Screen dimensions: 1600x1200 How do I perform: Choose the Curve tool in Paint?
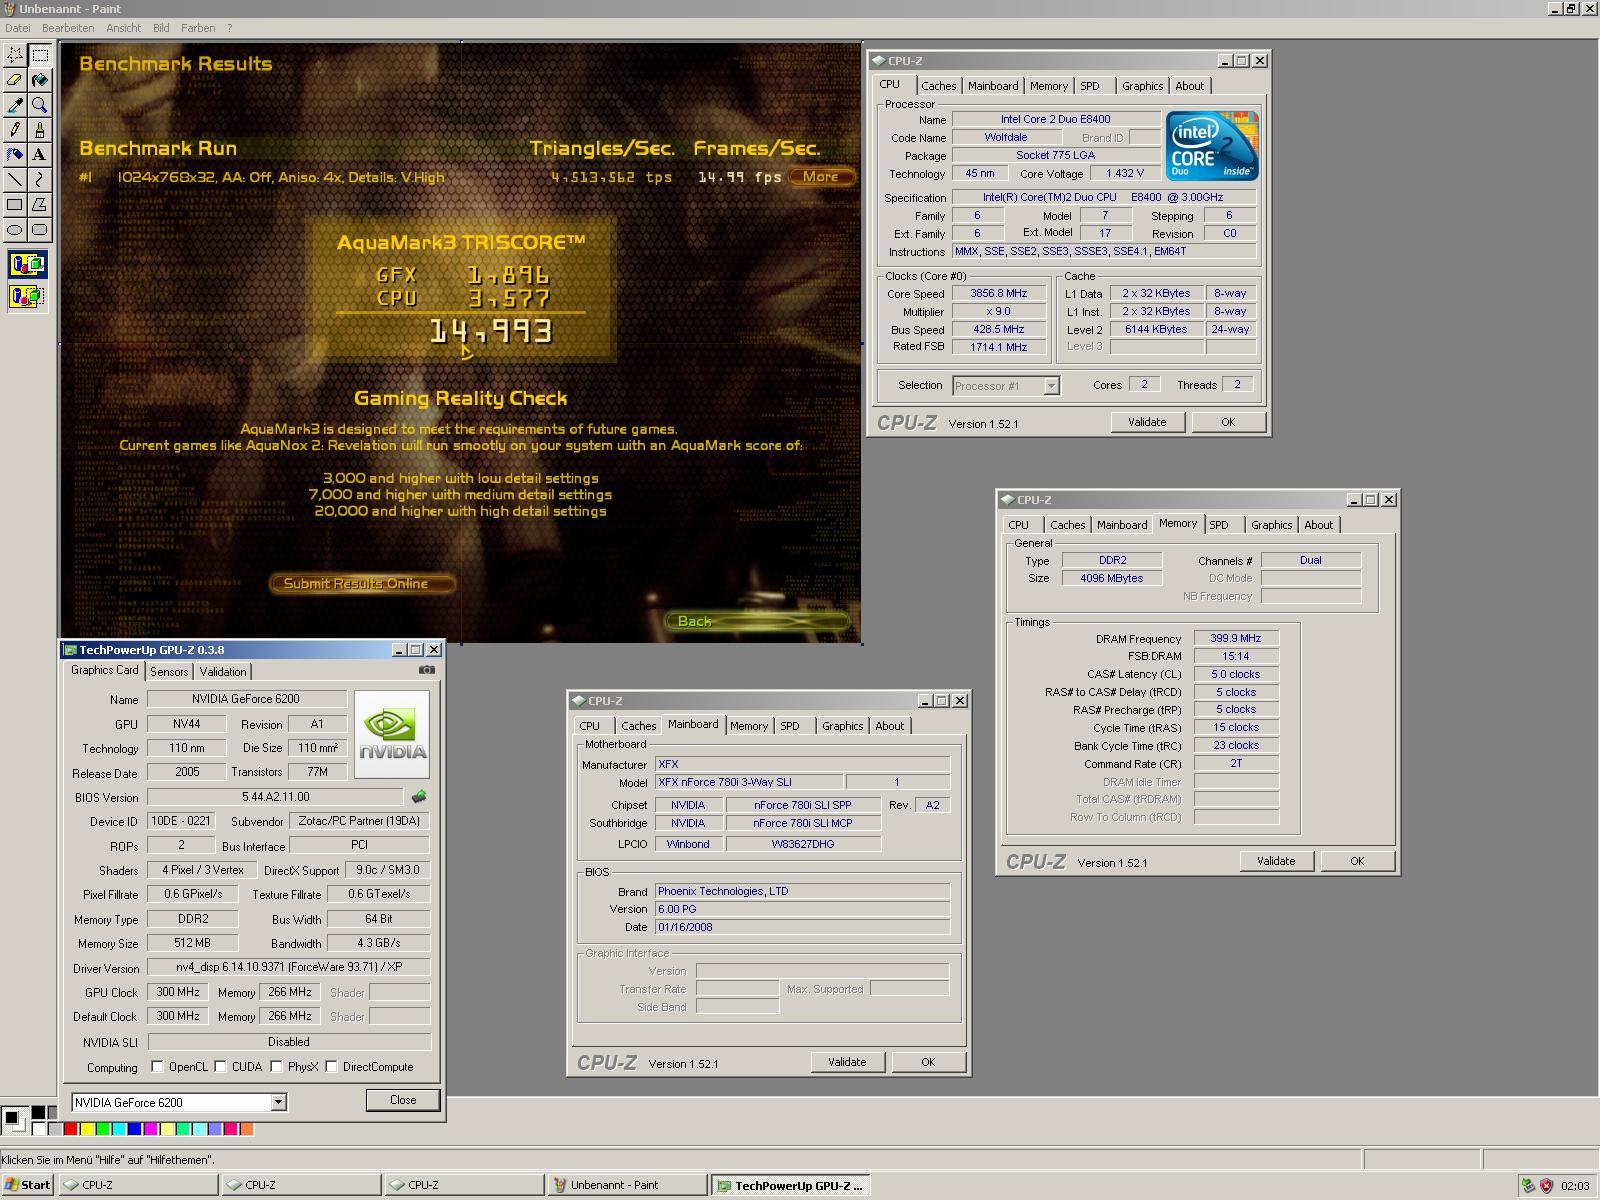tap(40, 180)
